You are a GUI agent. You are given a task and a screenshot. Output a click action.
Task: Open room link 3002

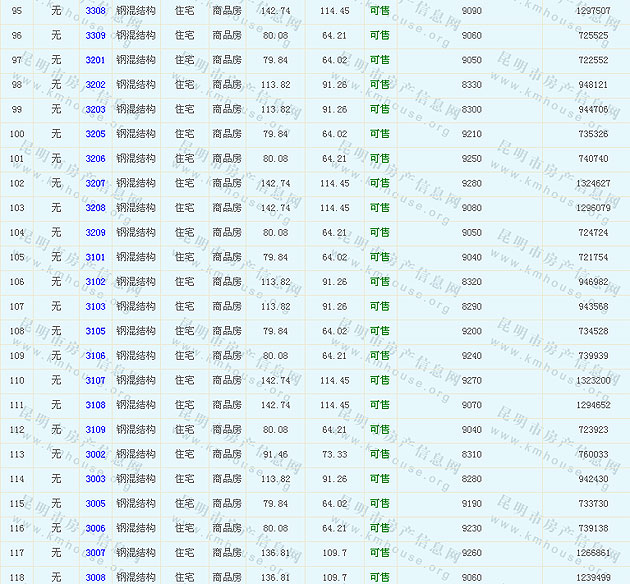pyautogui.click(x=95, y=455)
